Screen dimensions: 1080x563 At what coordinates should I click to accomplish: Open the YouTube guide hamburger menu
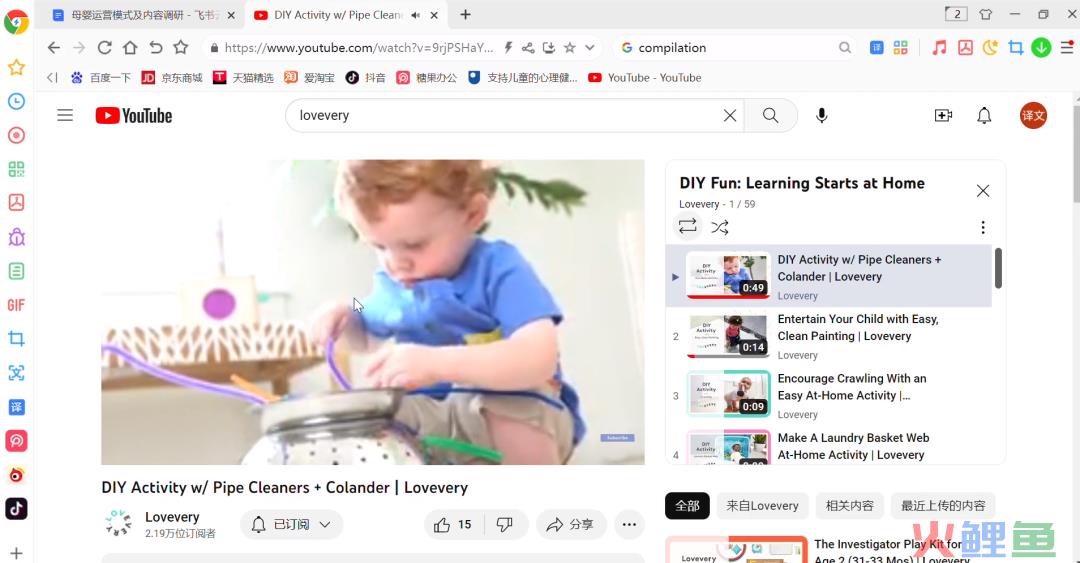click(x=65, y=115)
